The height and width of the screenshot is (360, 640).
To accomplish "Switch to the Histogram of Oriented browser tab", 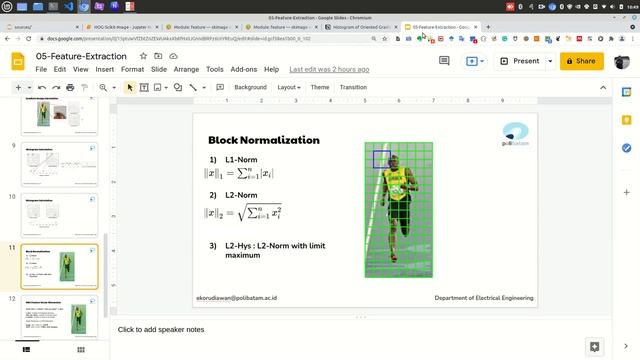I will (x=361, y=27).
